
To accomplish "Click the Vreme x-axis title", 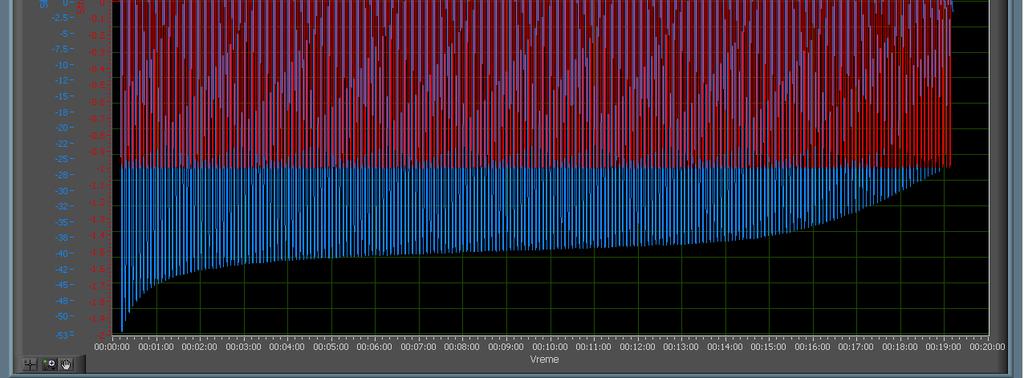I will (545, 360).
